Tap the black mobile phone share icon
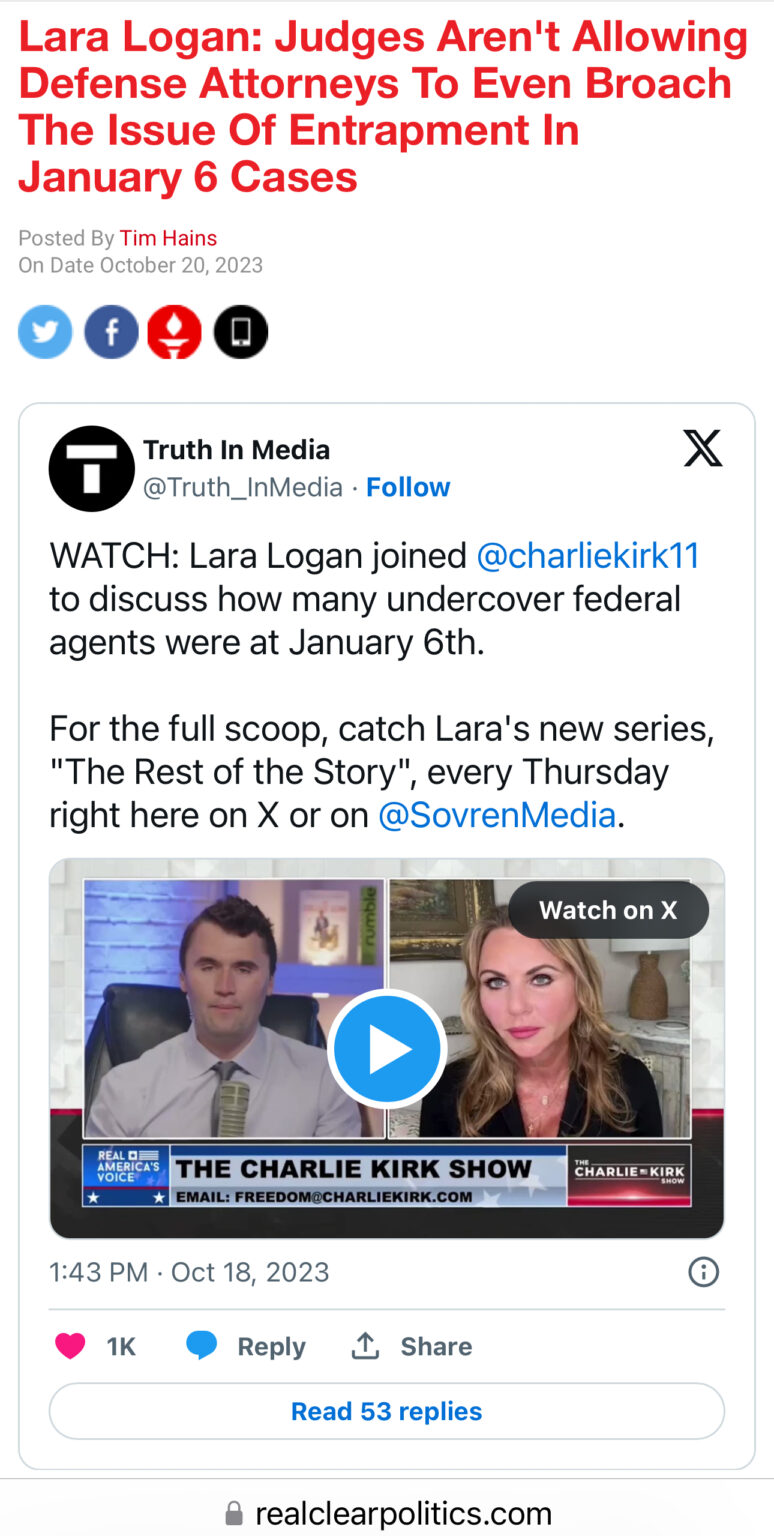The image size is (774, 1536). click(x=241, y=332)
